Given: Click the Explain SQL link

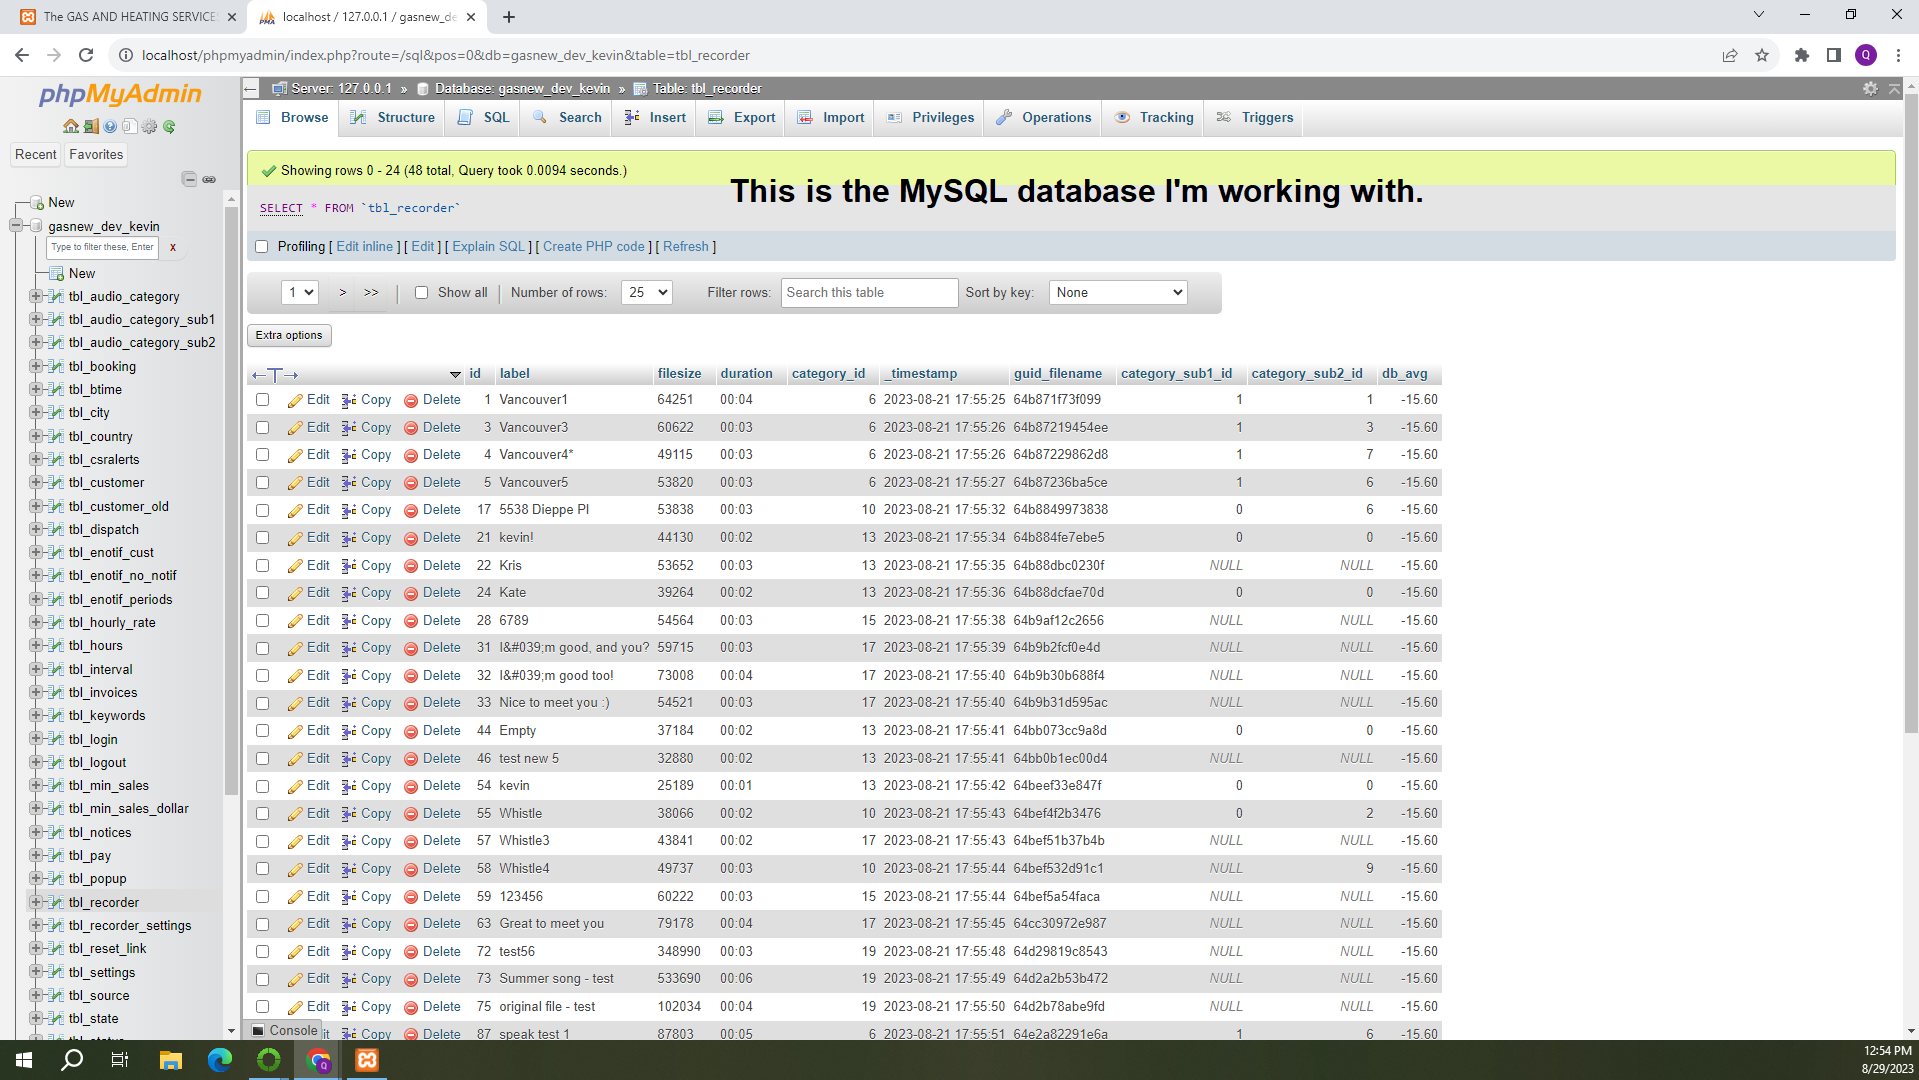Looking at the screenshot, I should (488, 247).
